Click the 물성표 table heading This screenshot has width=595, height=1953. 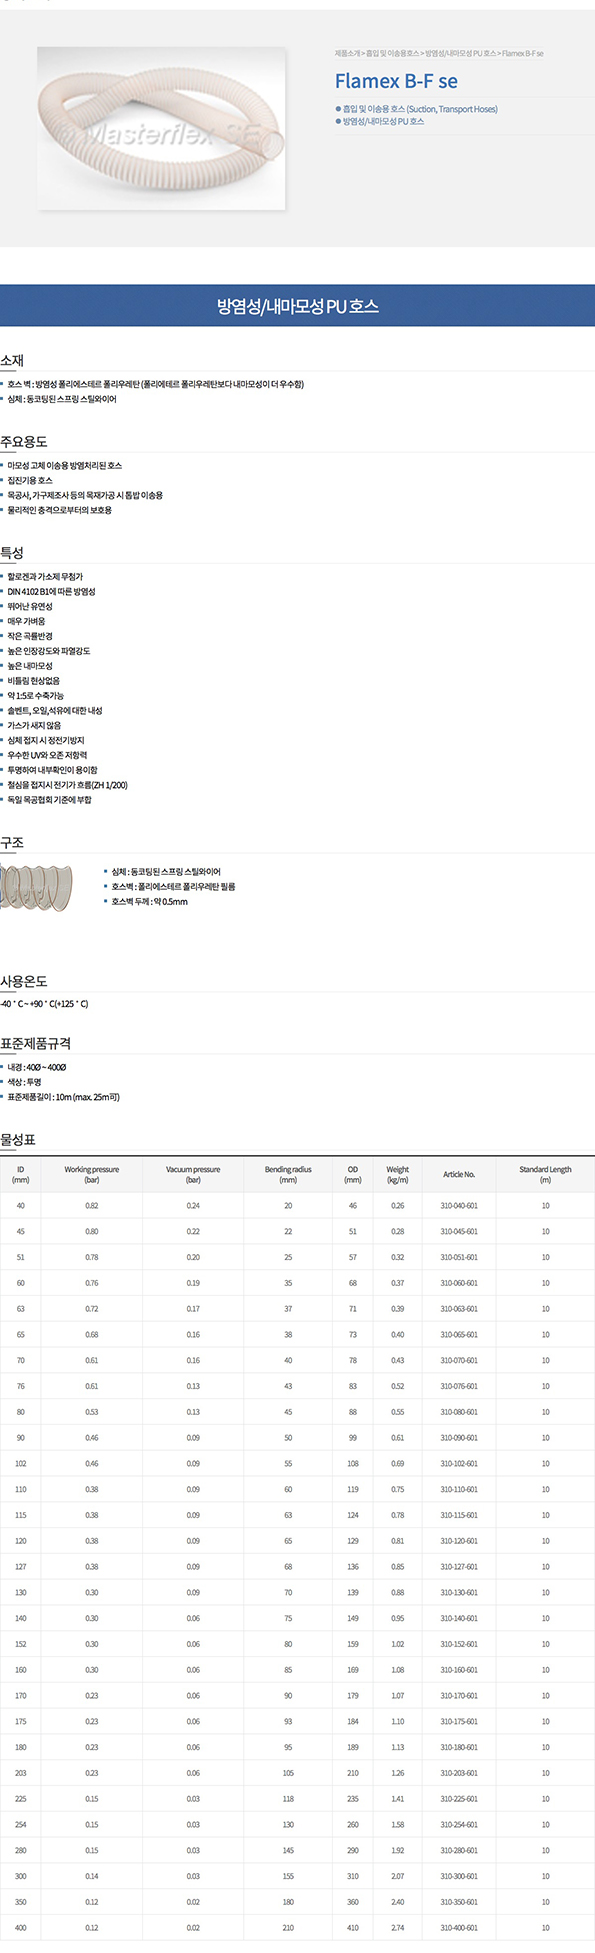coord(18,1139)
